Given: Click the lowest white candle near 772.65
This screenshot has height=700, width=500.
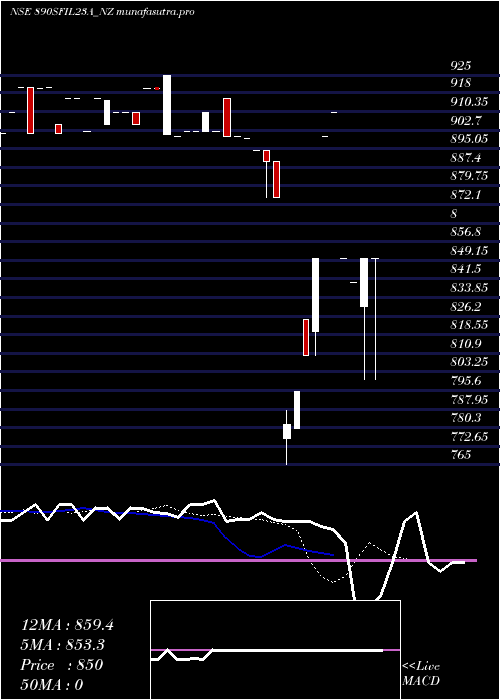Looking at the screenshot, I should click(x=287, y=431).
